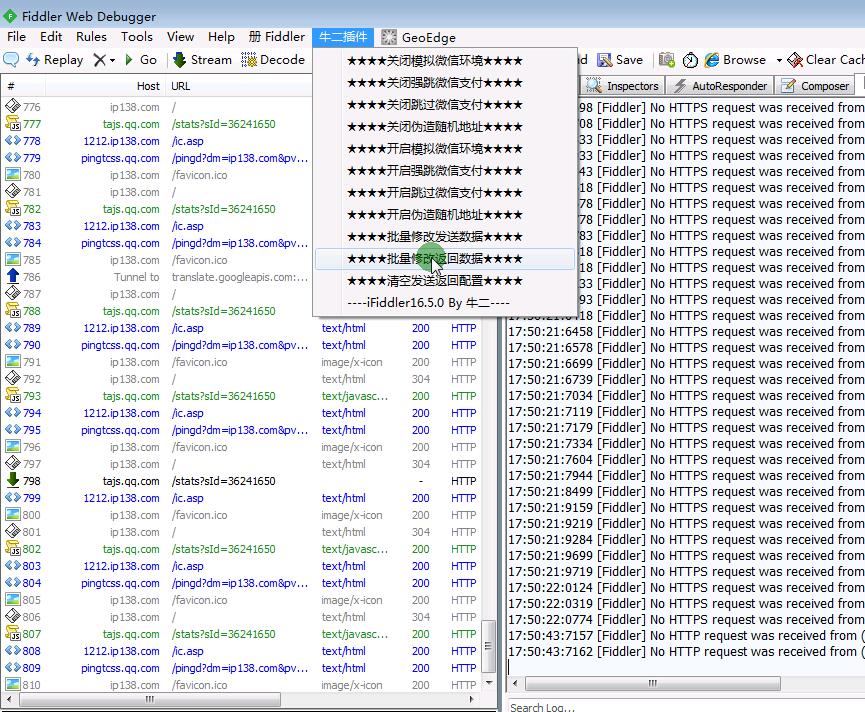
Task: Select session 780 image icon
Action: (12, 175)
